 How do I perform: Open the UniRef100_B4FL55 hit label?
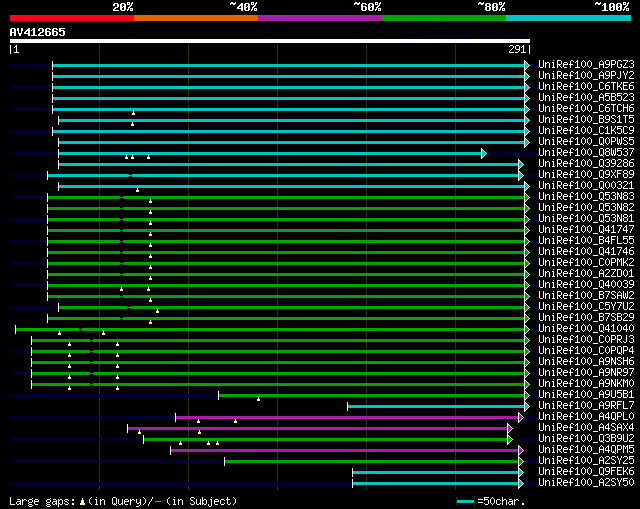pos(585,241)
